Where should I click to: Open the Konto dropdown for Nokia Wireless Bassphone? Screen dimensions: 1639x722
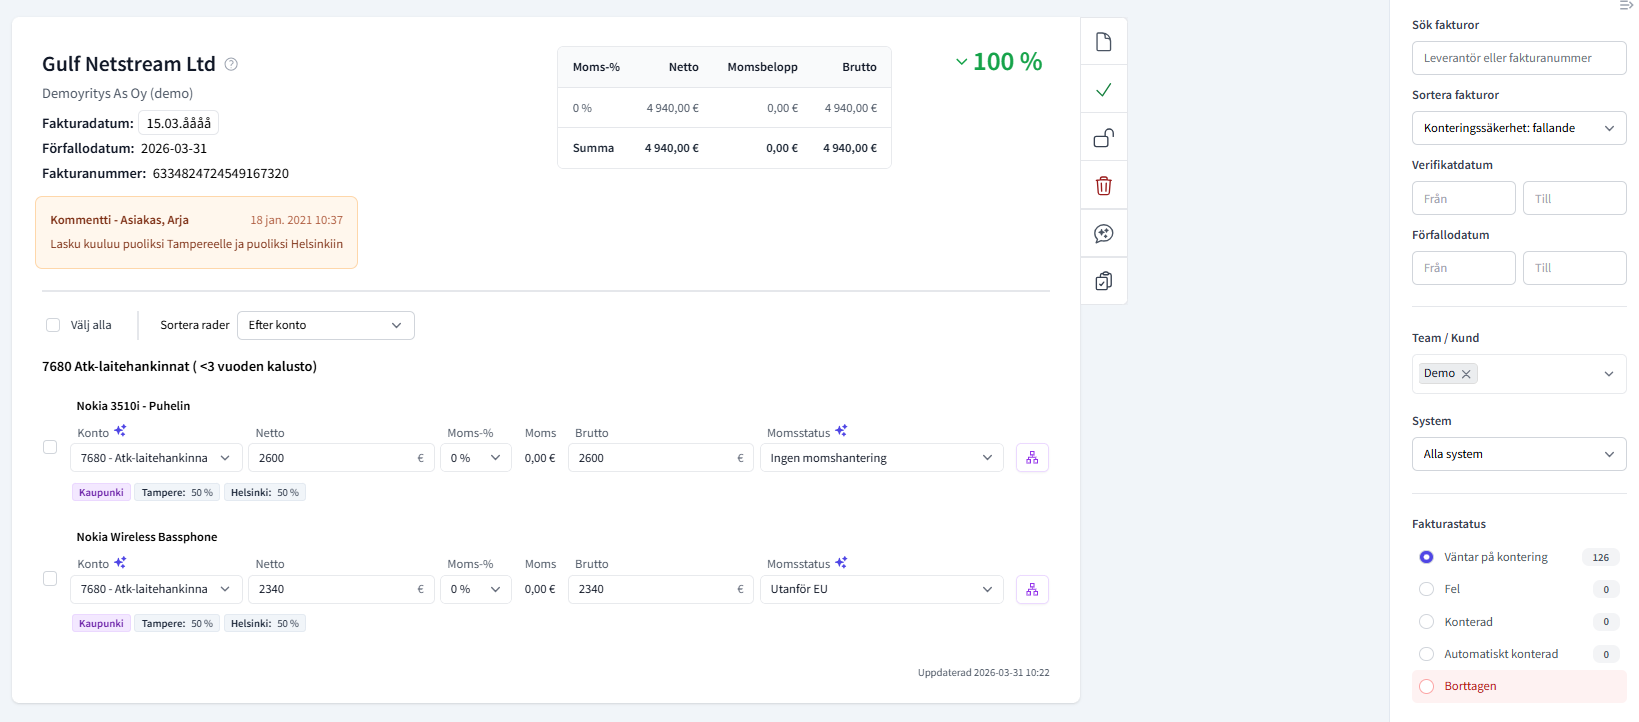155,589
